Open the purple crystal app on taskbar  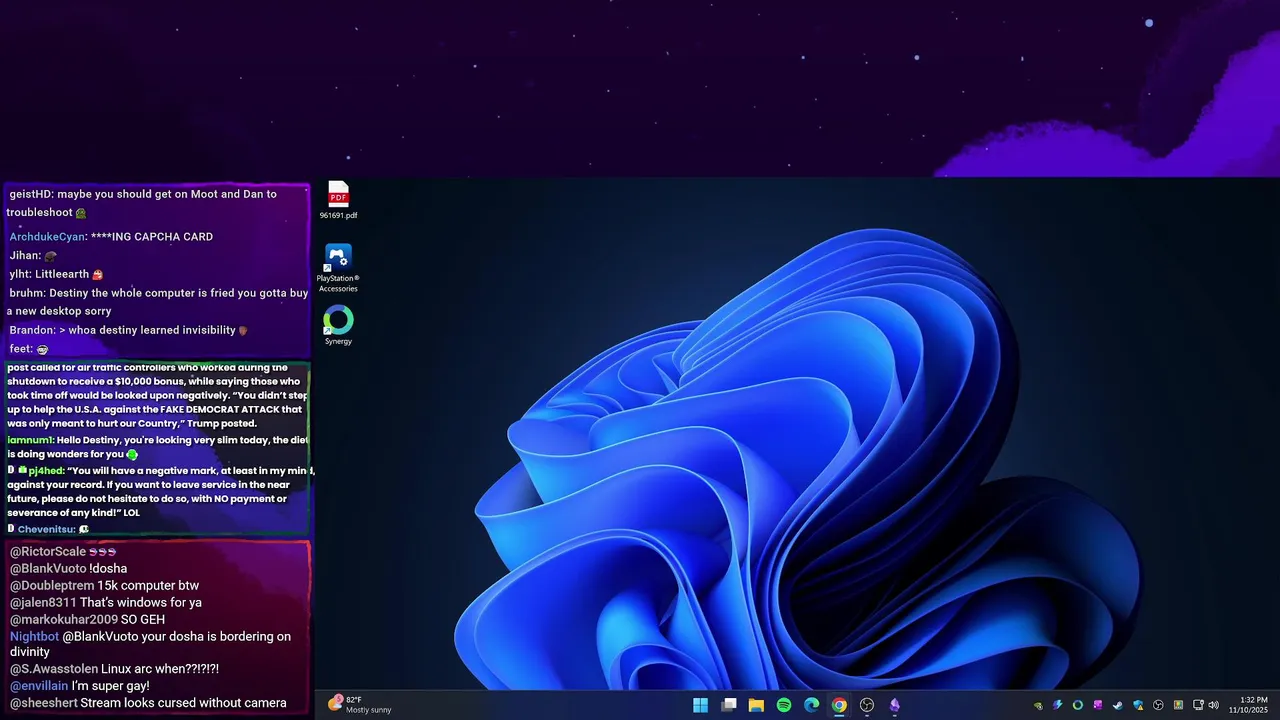point(895,705)
